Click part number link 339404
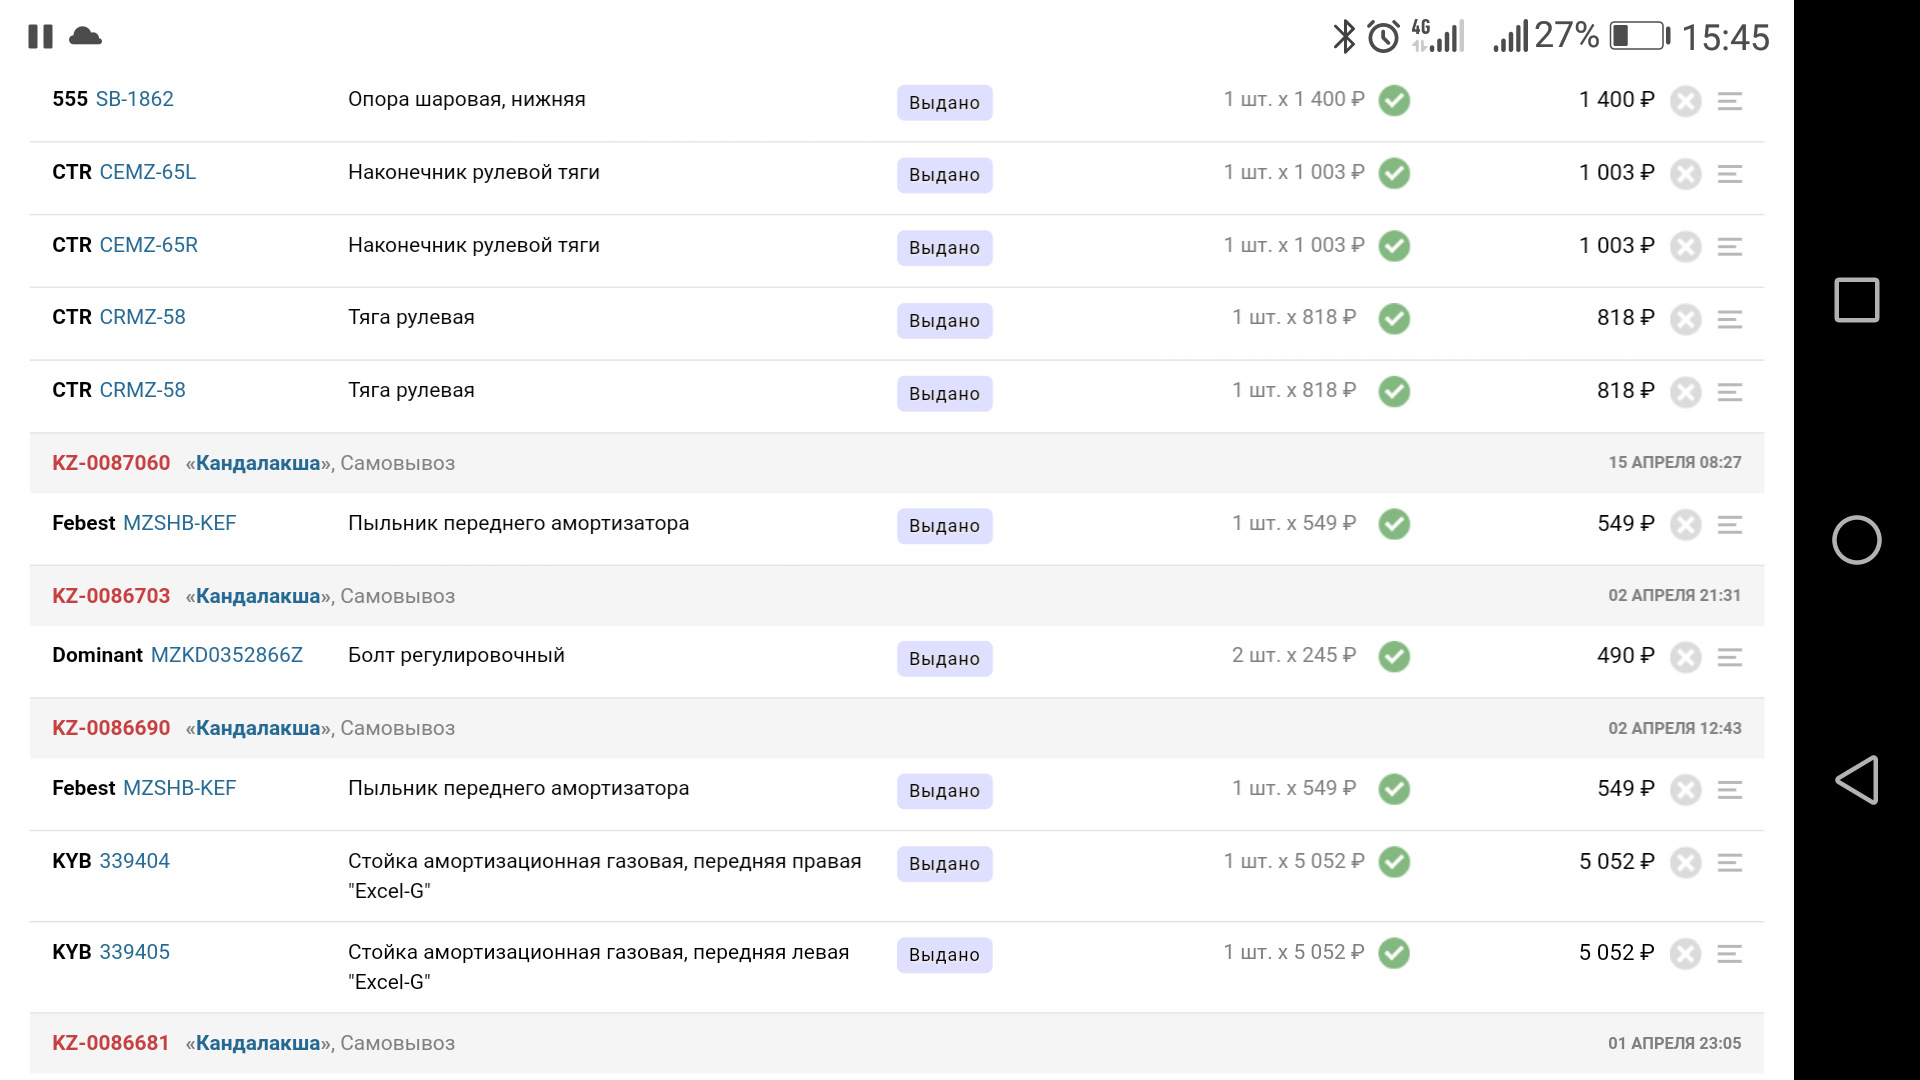The image size is (1920, 1080). (135, 861)
